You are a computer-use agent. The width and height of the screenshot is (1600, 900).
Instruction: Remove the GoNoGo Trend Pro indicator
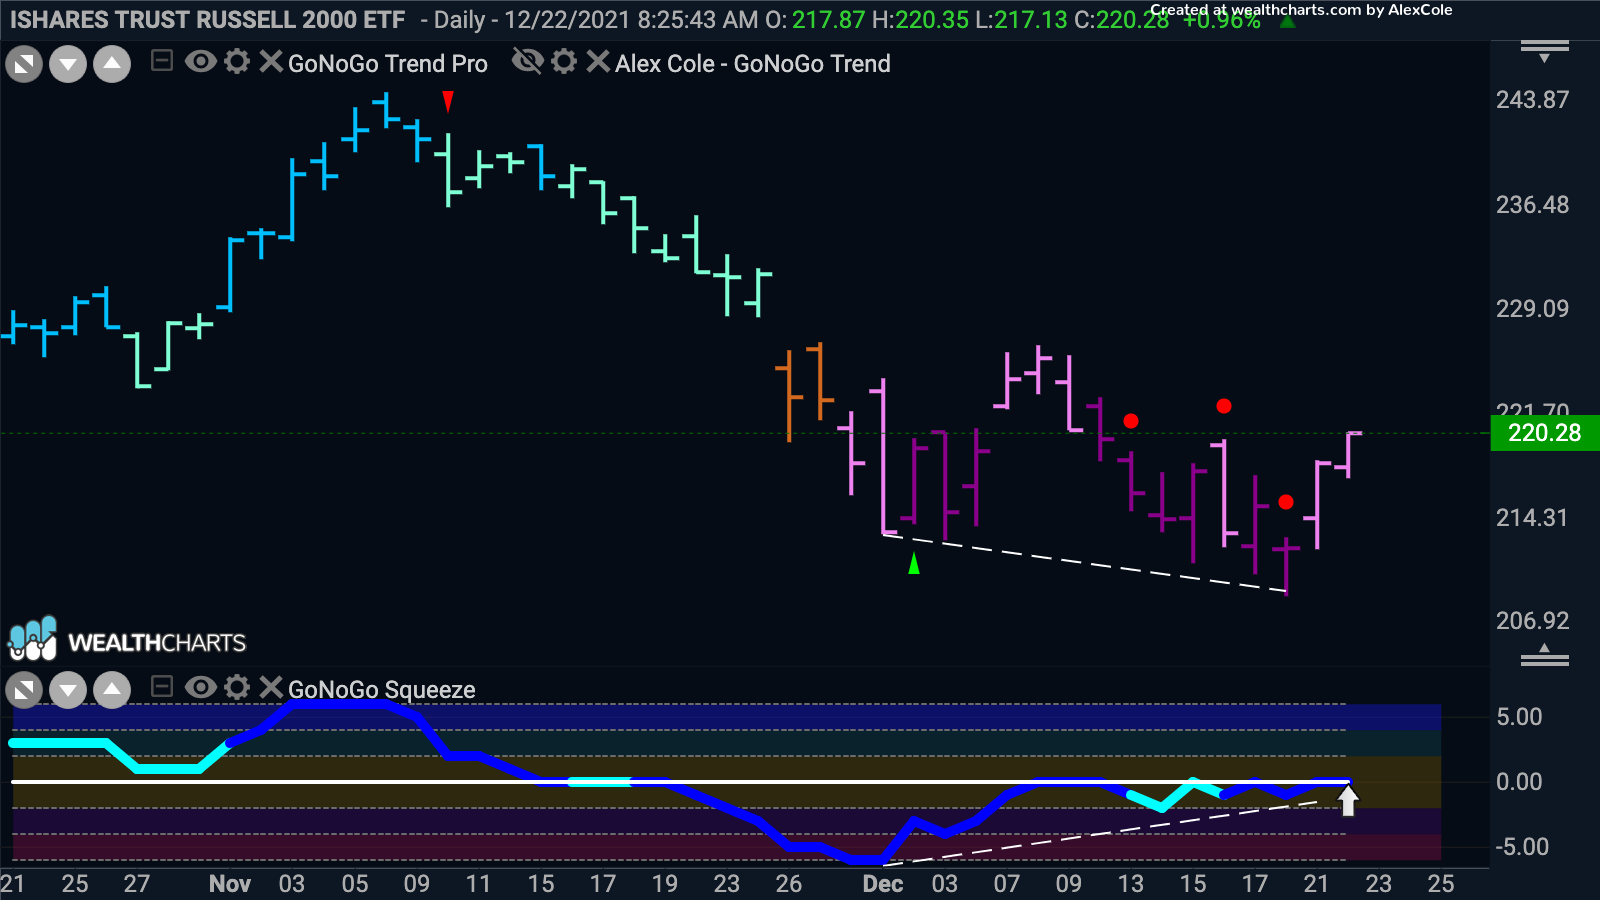271,62
